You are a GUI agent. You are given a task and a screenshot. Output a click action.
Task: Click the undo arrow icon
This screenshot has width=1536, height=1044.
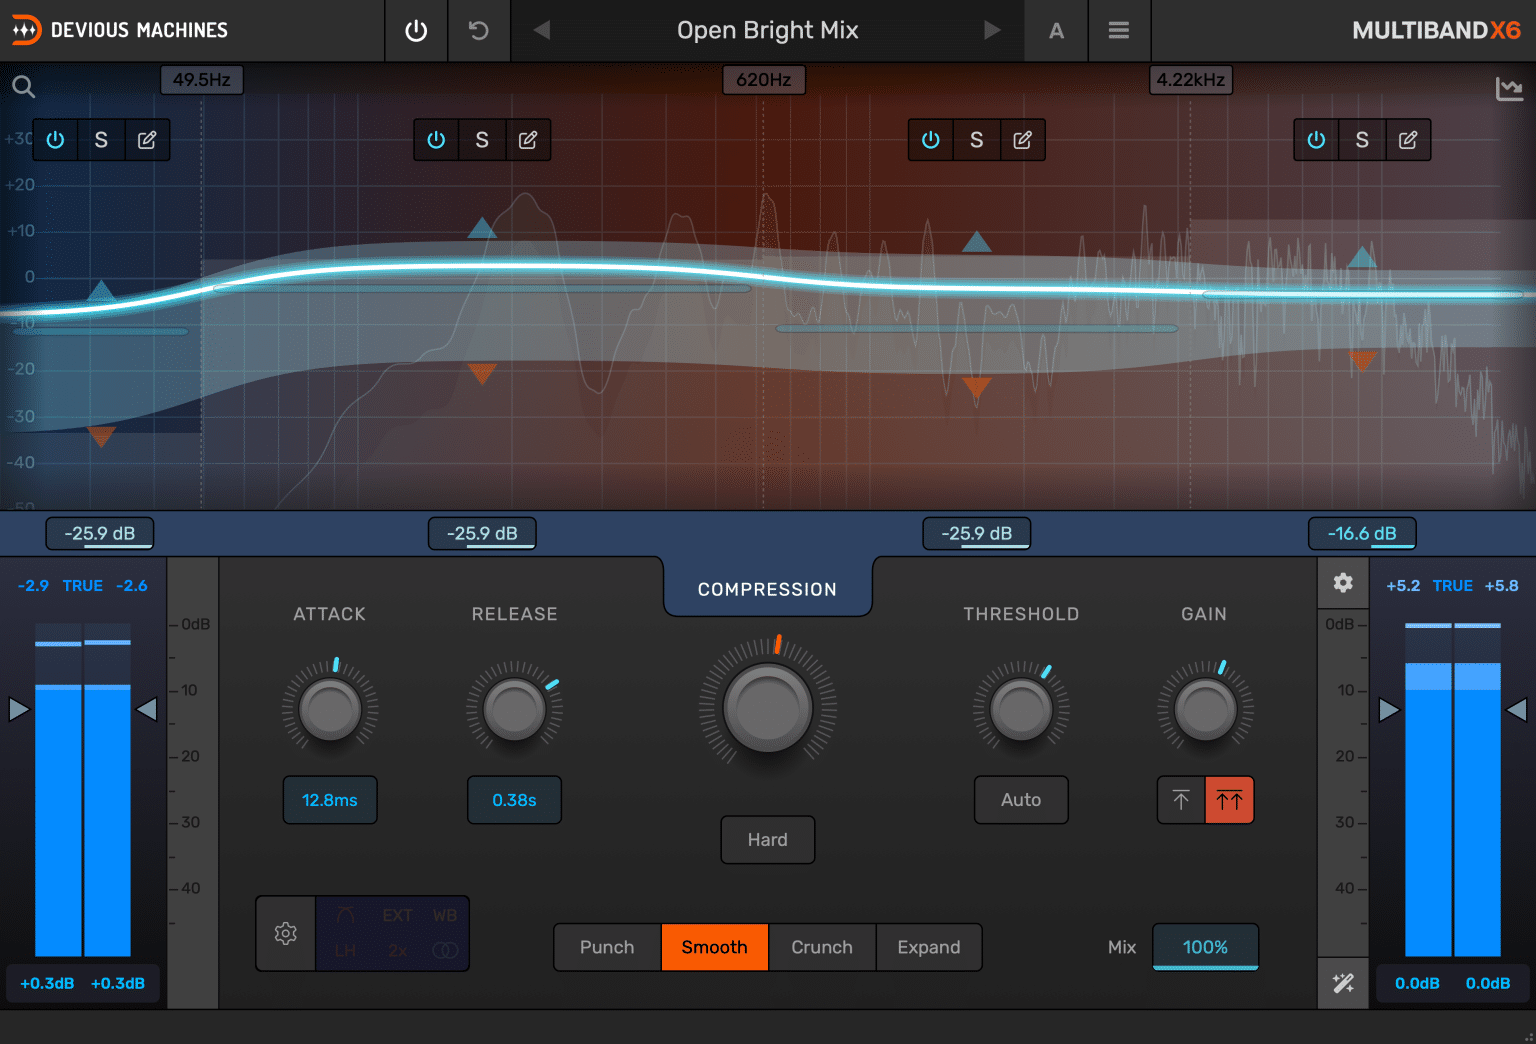point(478,30)
